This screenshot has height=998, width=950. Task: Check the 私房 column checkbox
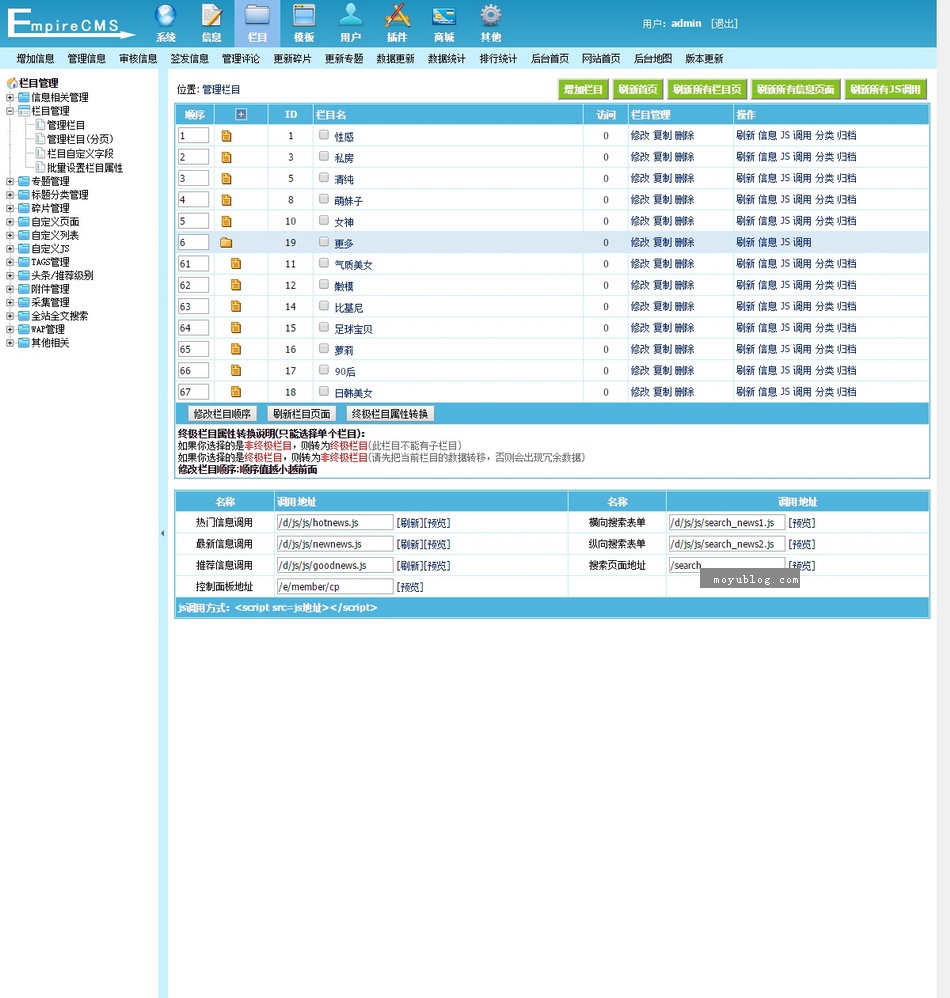[x=324, y=157]
